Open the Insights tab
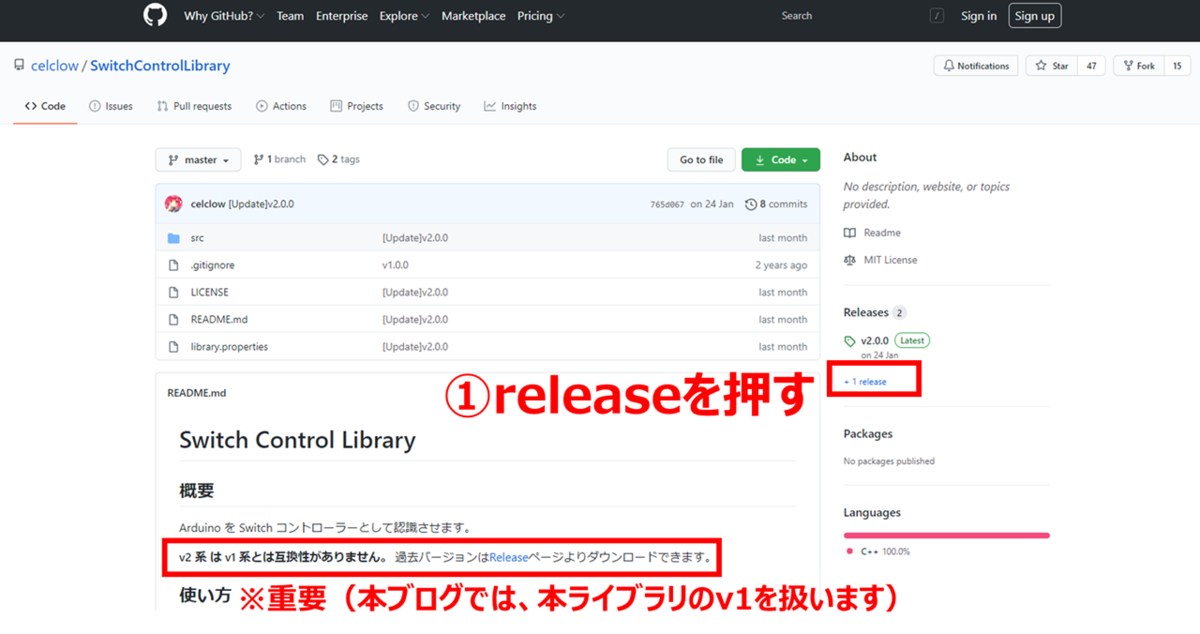 [x=510, y=106]
